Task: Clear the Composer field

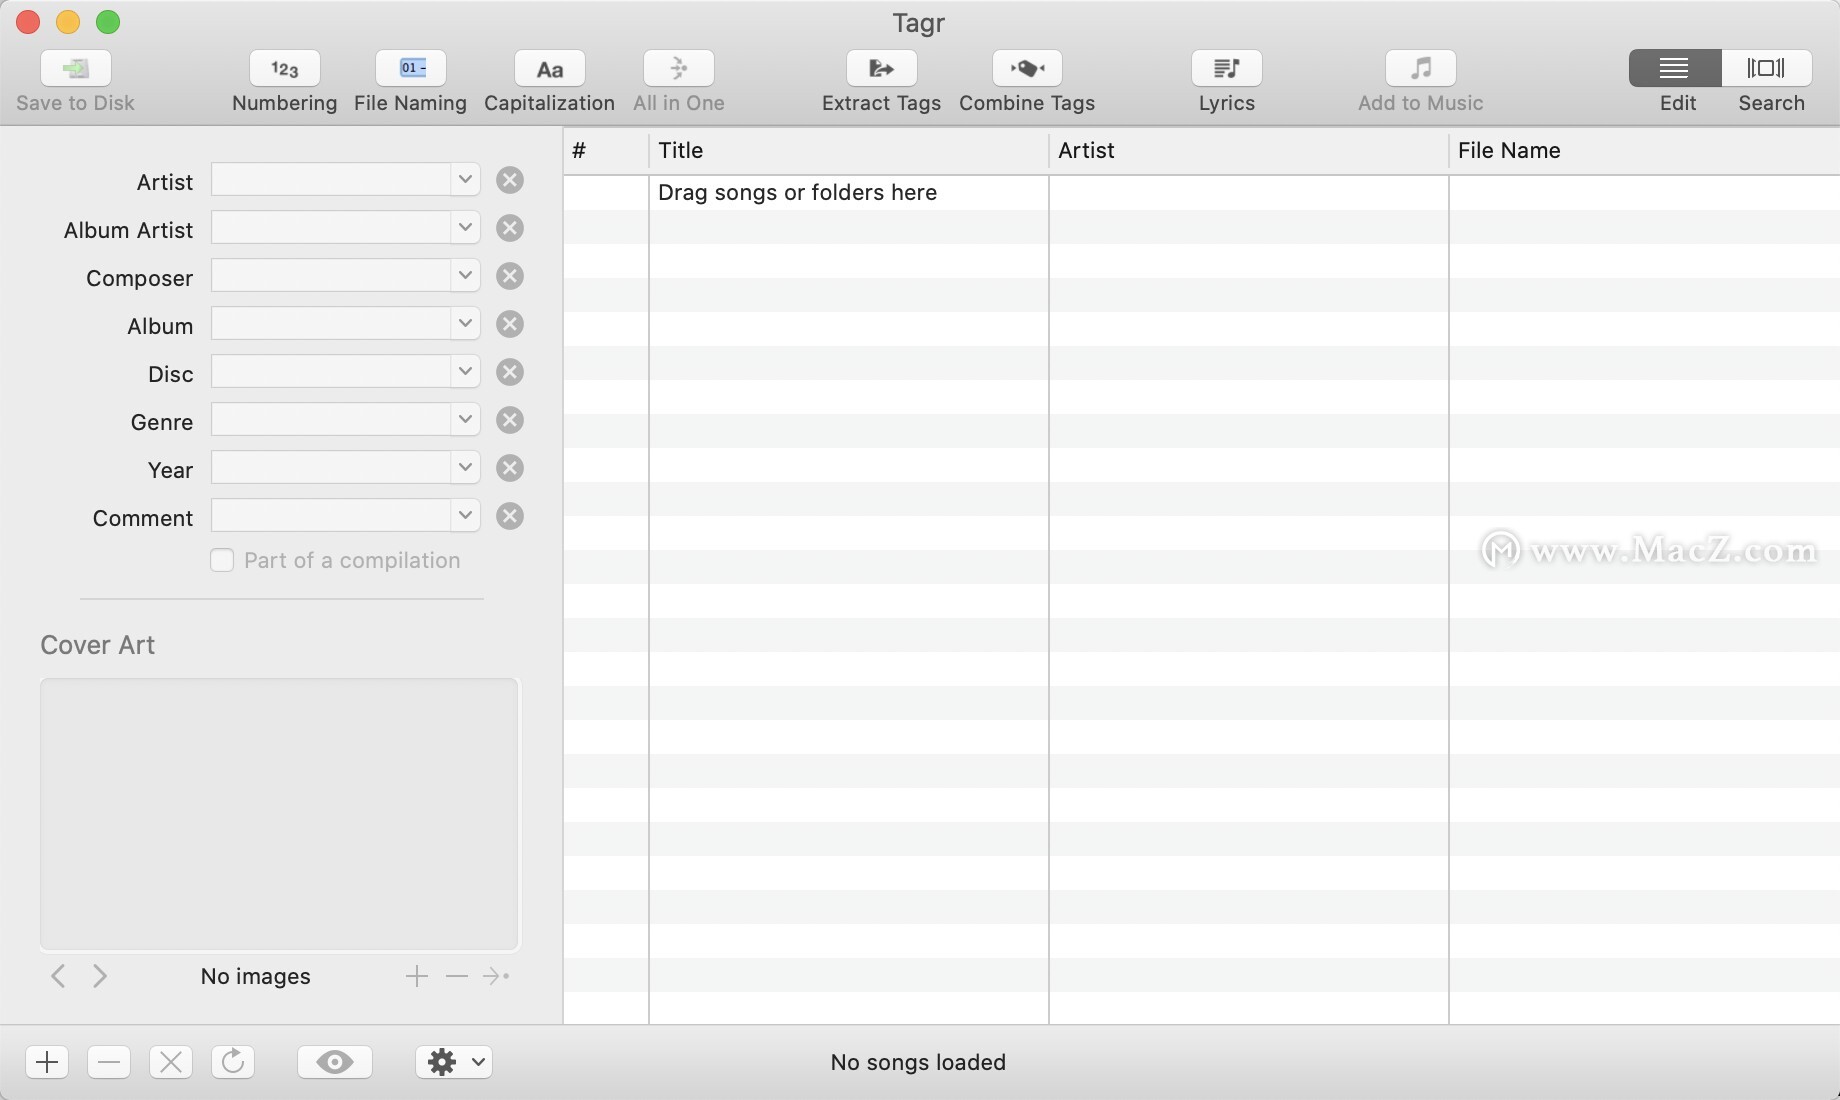Action: click(510, 276)
